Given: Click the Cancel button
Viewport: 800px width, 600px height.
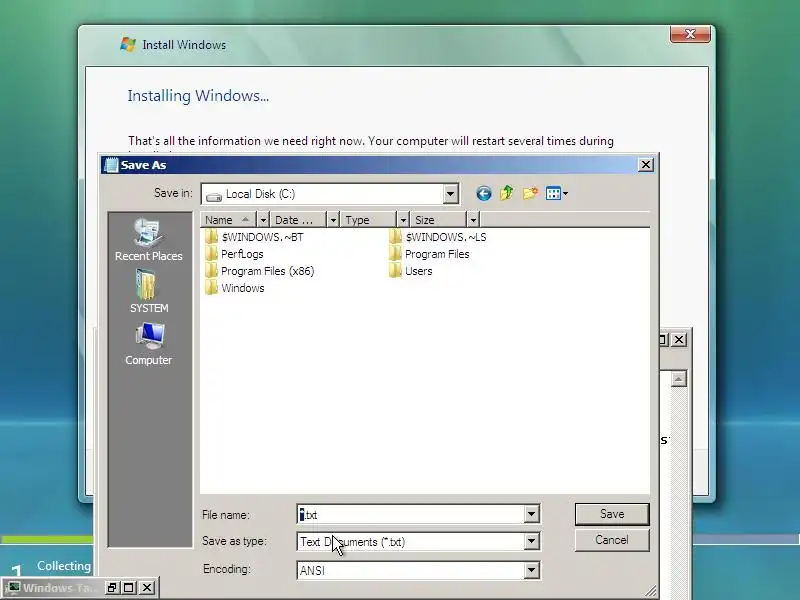Looking at the screenshot, I should click(612, 540).
